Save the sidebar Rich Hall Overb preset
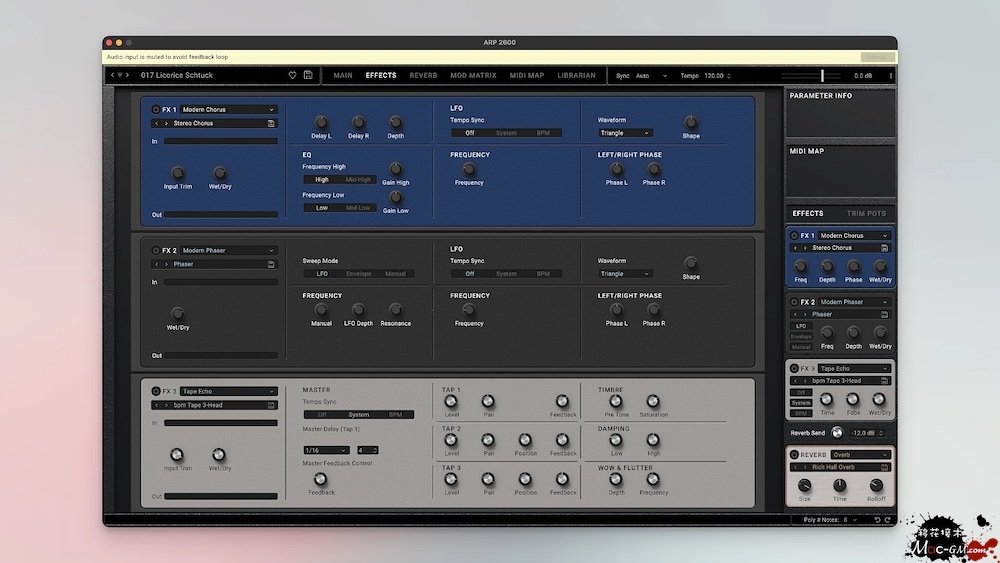1000x563 pixels. point(885,467)
